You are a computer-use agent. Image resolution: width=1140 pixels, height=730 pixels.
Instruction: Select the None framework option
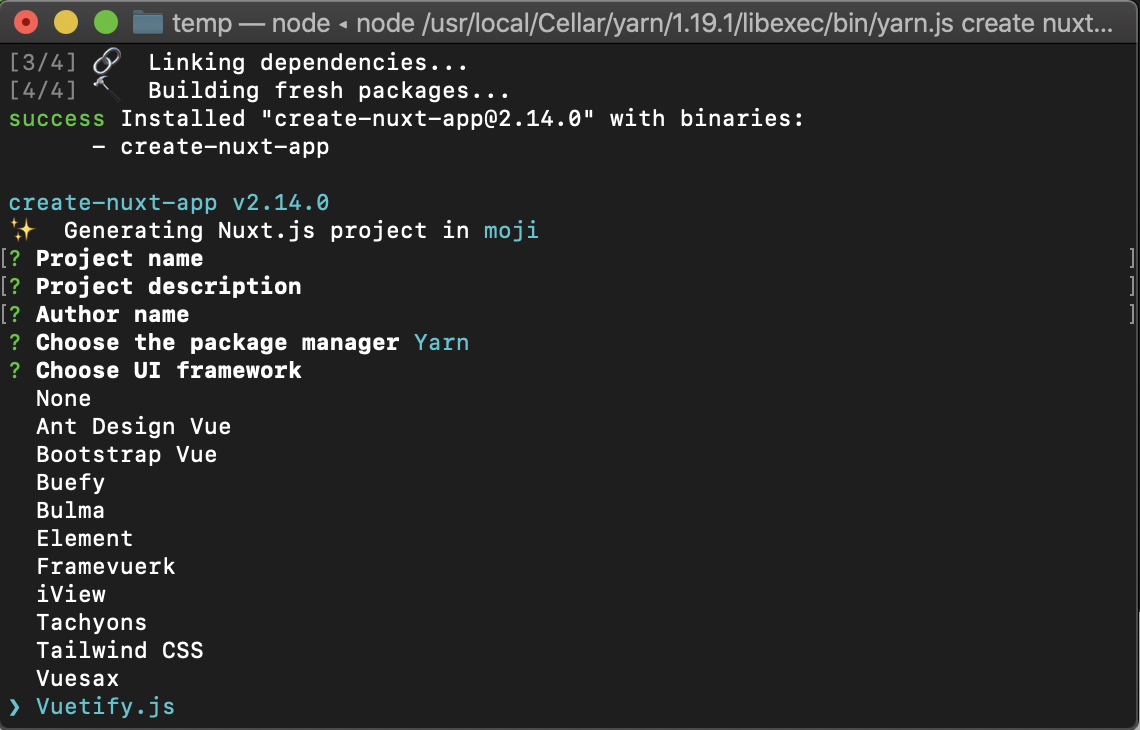point(64,398)
